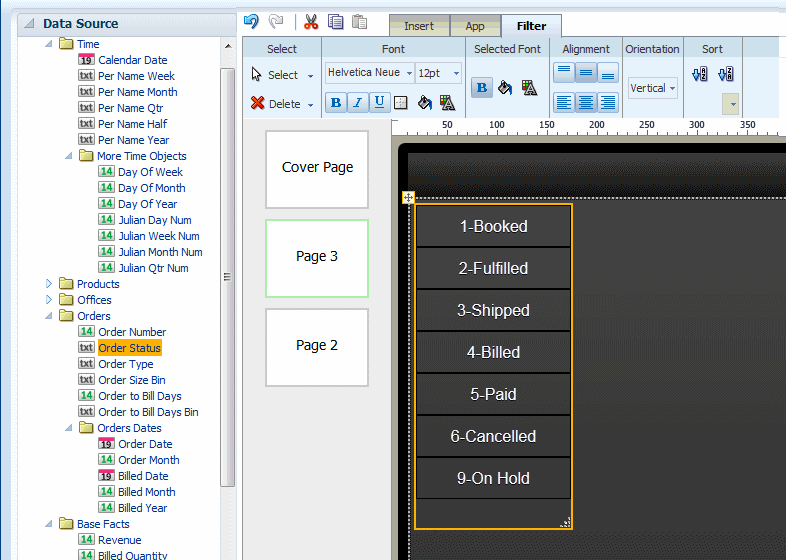Open the Cover Page thumbnail

click(x=317, y=169)
